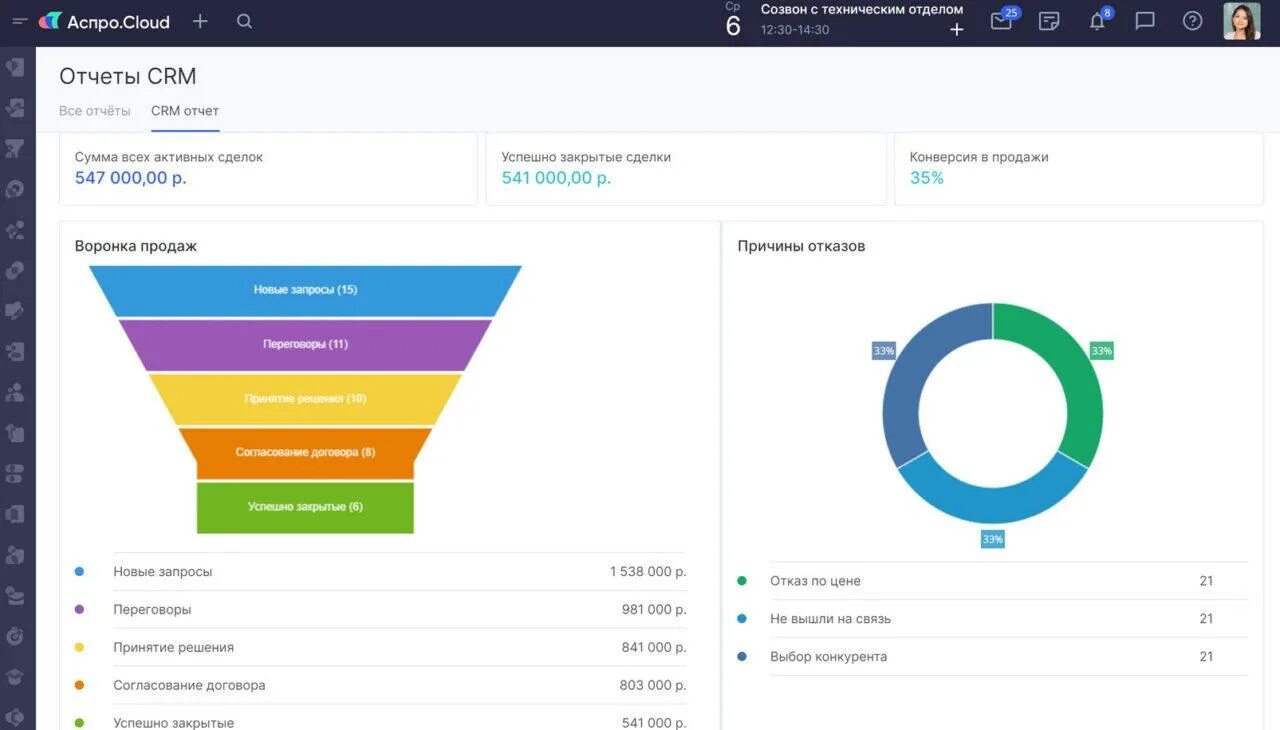Toggle Принятие решения legend item

[x=173, y=648]
